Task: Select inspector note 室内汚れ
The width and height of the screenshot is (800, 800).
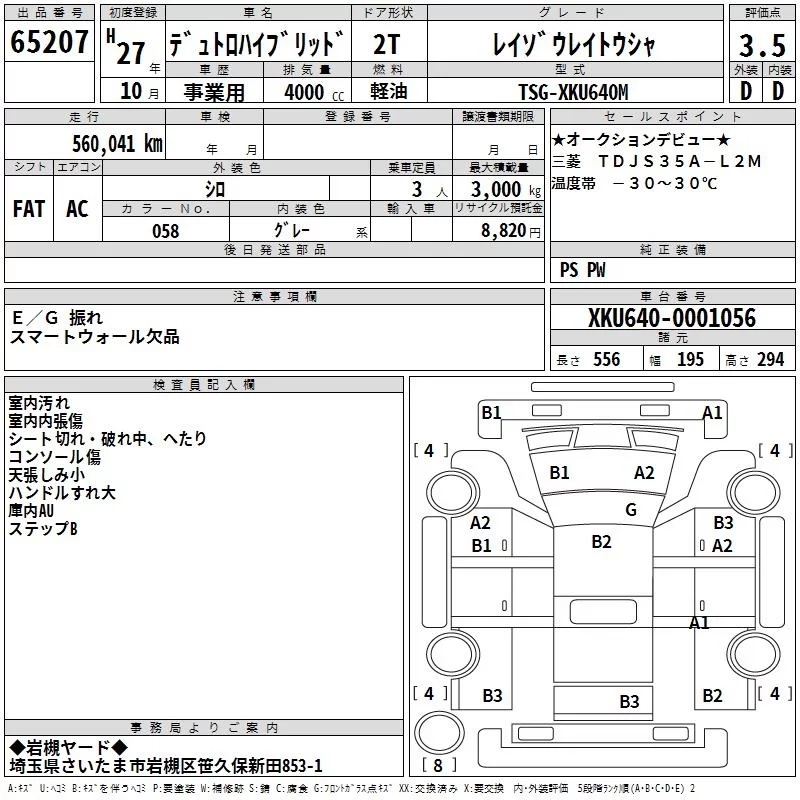Action: pyautogui.click(x=39, y=403)
